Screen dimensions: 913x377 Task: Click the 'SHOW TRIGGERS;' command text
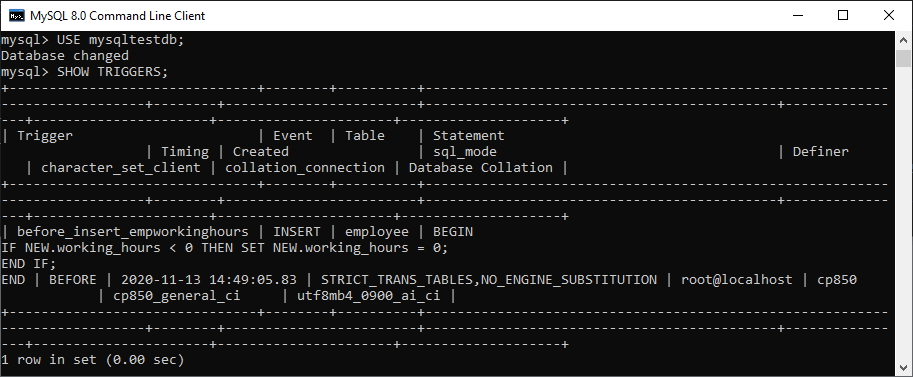coord(112,72)
